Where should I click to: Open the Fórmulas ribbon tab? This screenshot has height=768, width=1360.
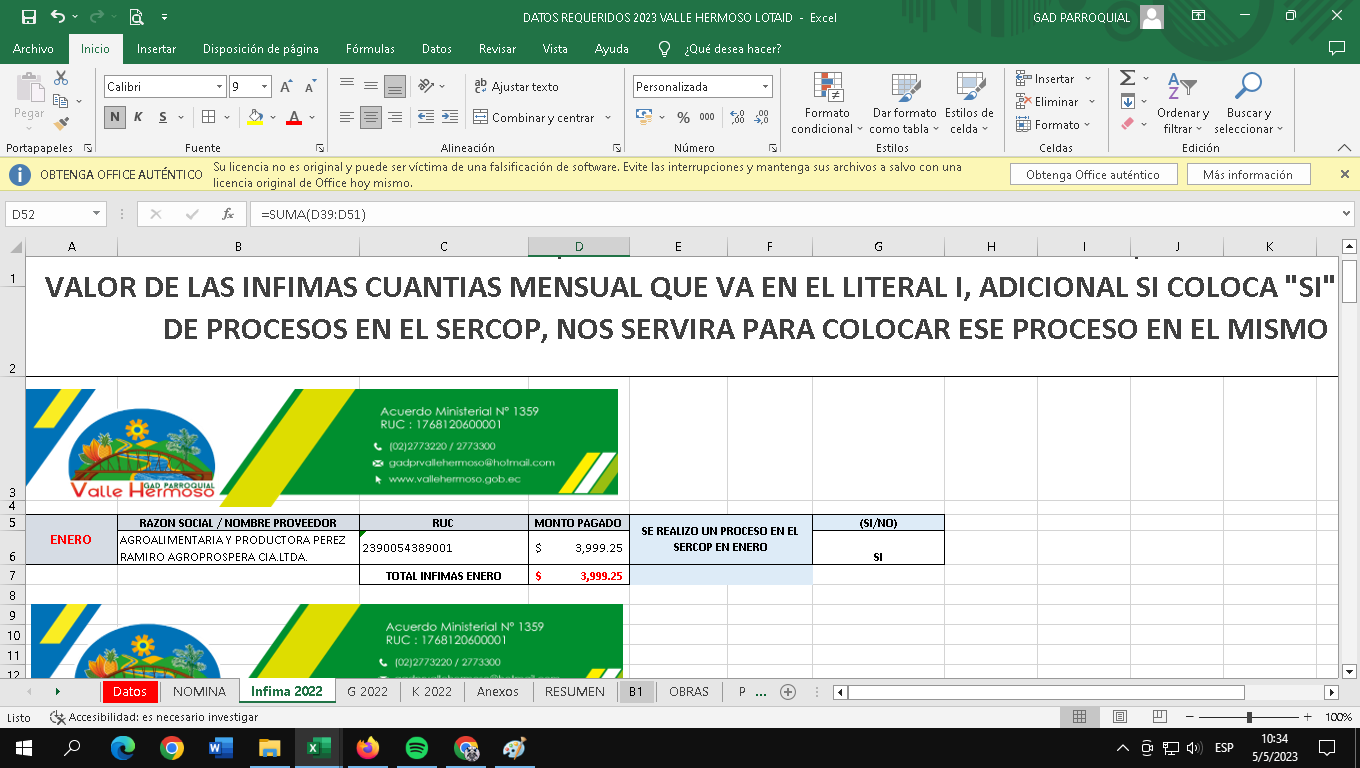coord(370,48)
